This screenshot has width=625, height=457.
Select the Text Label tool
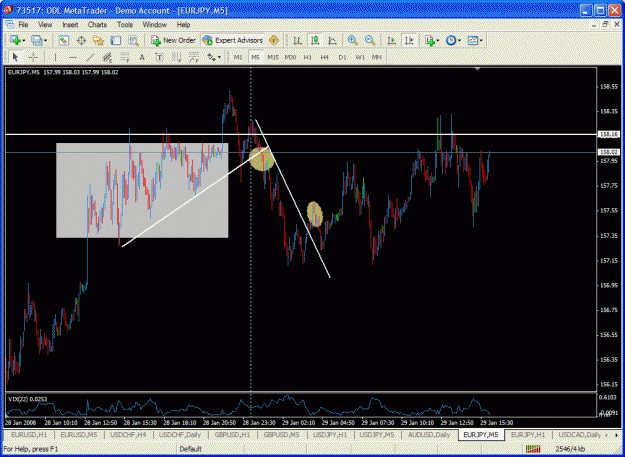[x=159, y=57]
